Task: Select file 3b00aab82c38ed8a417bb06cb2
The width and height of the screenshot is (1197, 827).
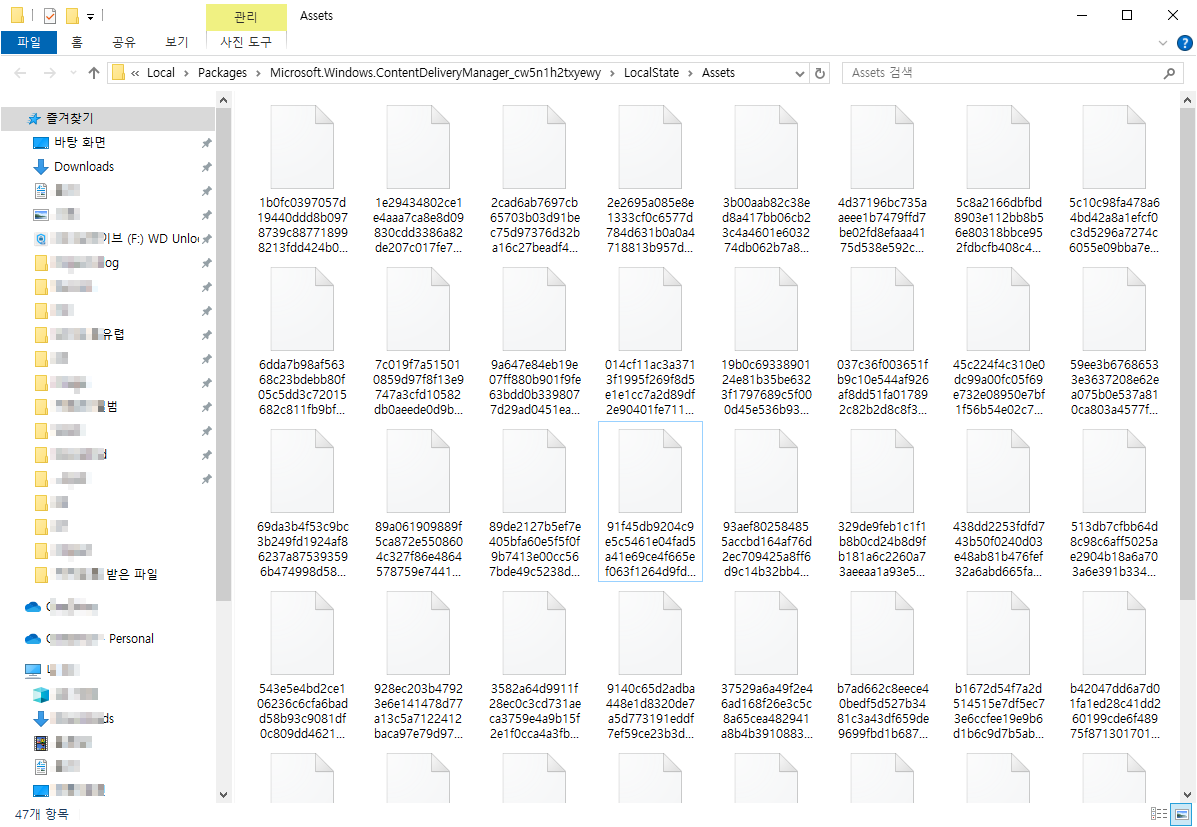Action: coord(766,179)
